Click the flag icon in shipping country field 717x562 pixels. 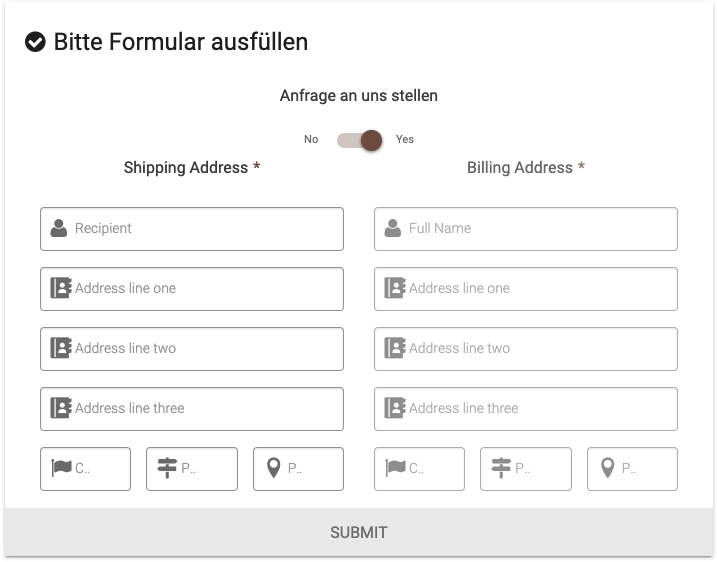click(x=61, y=468)
